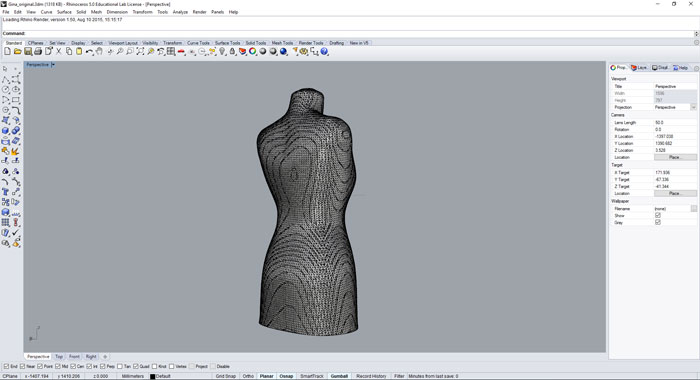This screenshot has height=380, width=700.
Task: Click the Camera Location Place button
Action: [x=675, y=157]
